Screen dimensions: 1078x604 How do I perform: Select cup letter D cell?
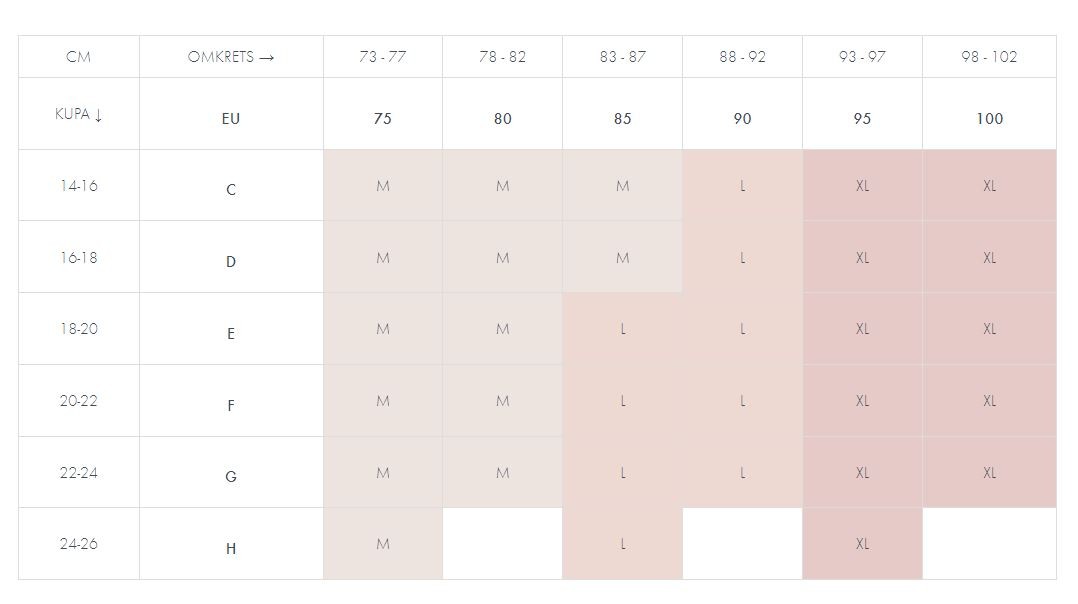tap(231, 261)
